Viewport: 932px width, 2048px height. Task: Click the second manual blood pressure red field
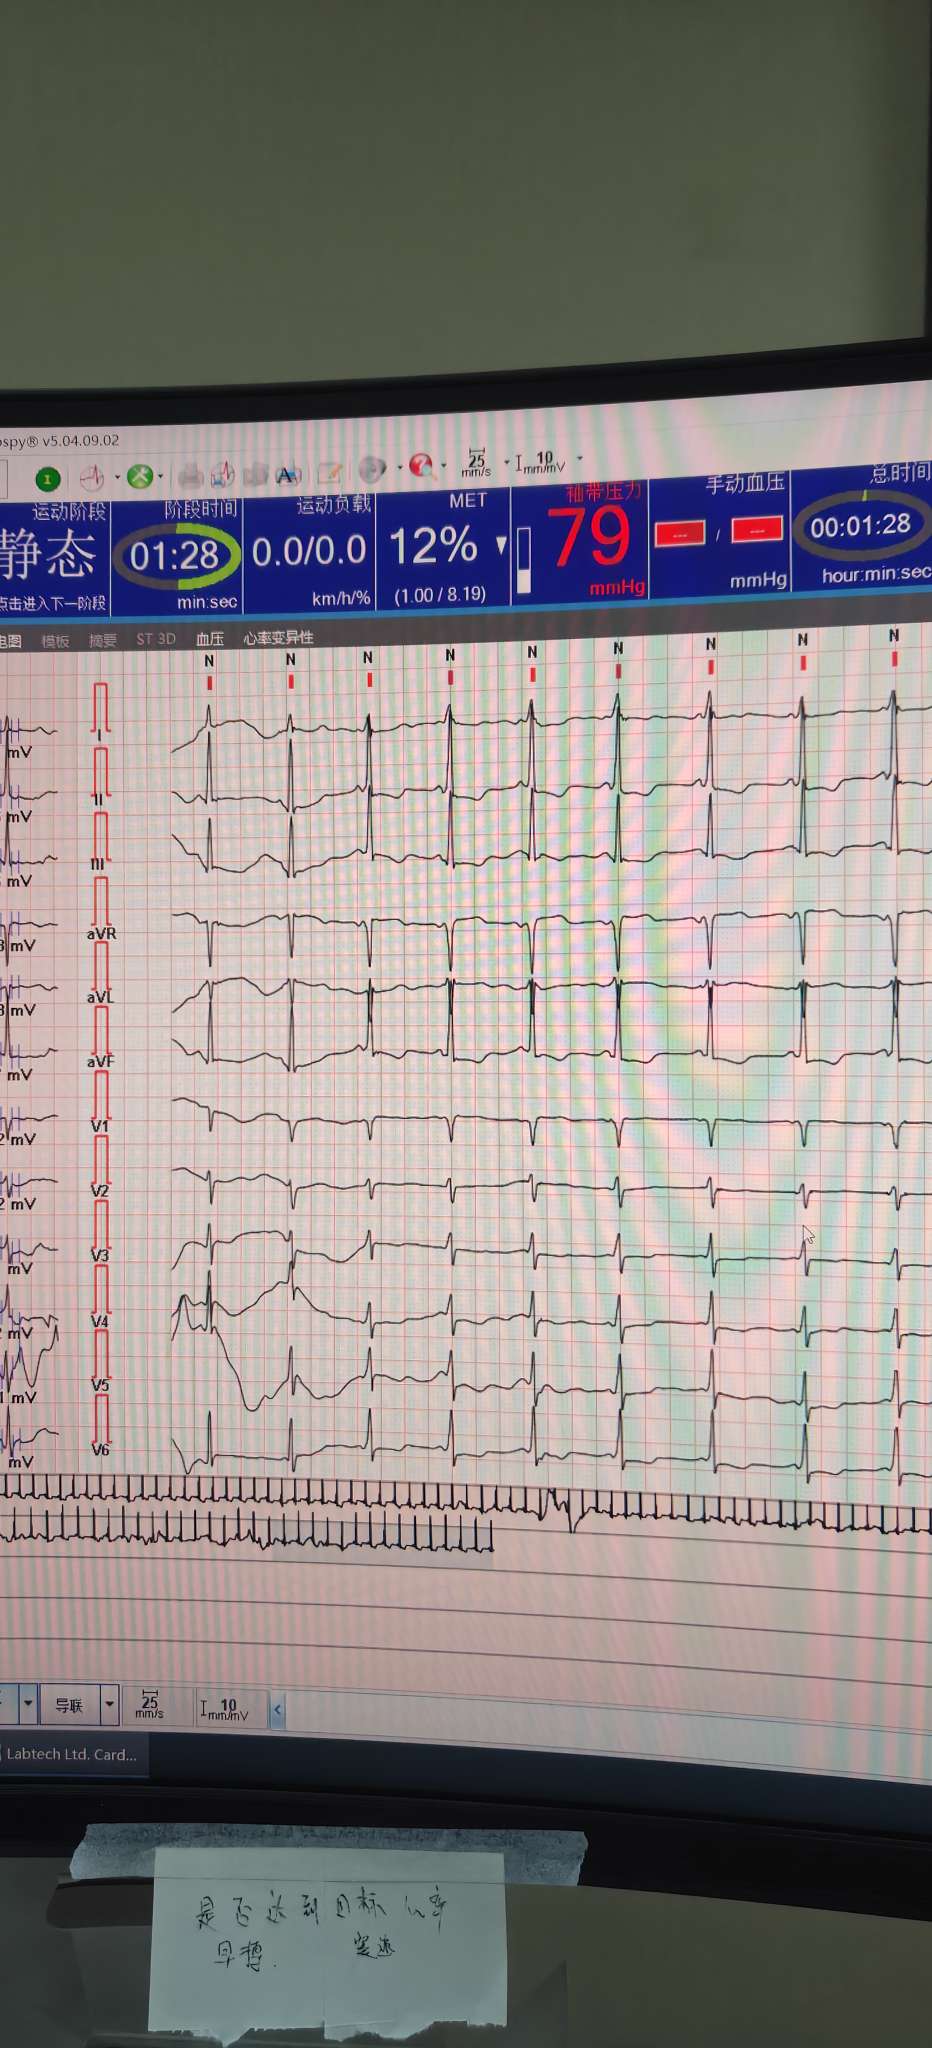click(x=756, y=530)
